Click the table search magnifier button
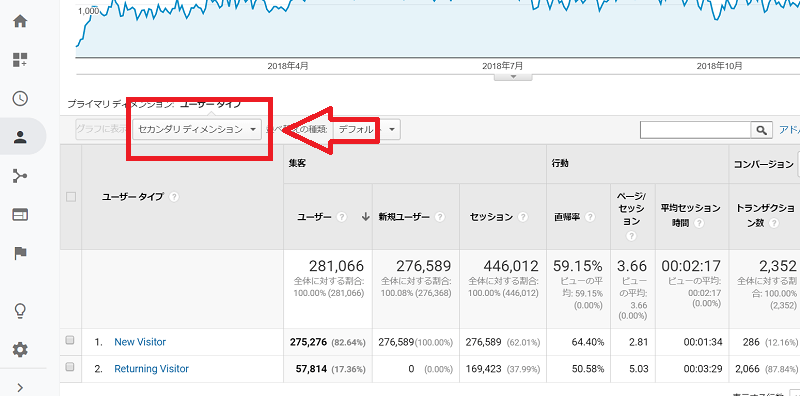The width and height of the screenshot is (800, 396). tap(761, 130)
